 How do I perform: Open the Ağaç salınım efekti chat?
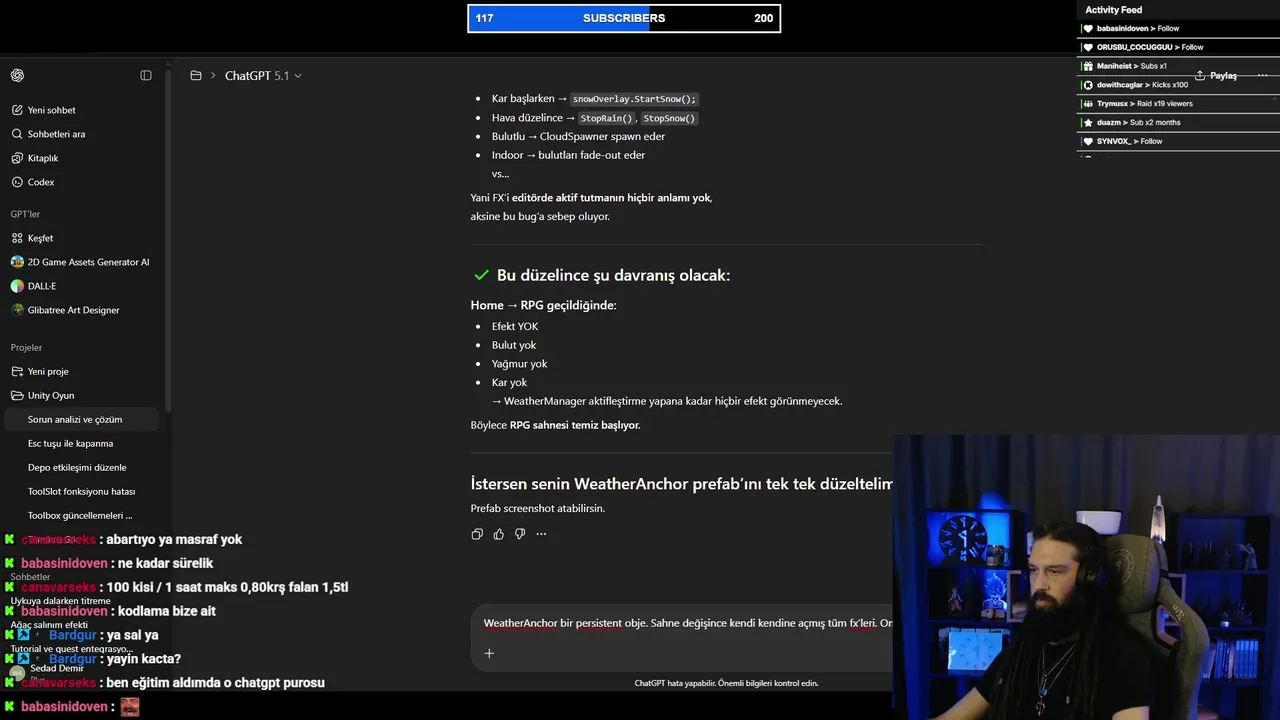click(x=49, y=625)
